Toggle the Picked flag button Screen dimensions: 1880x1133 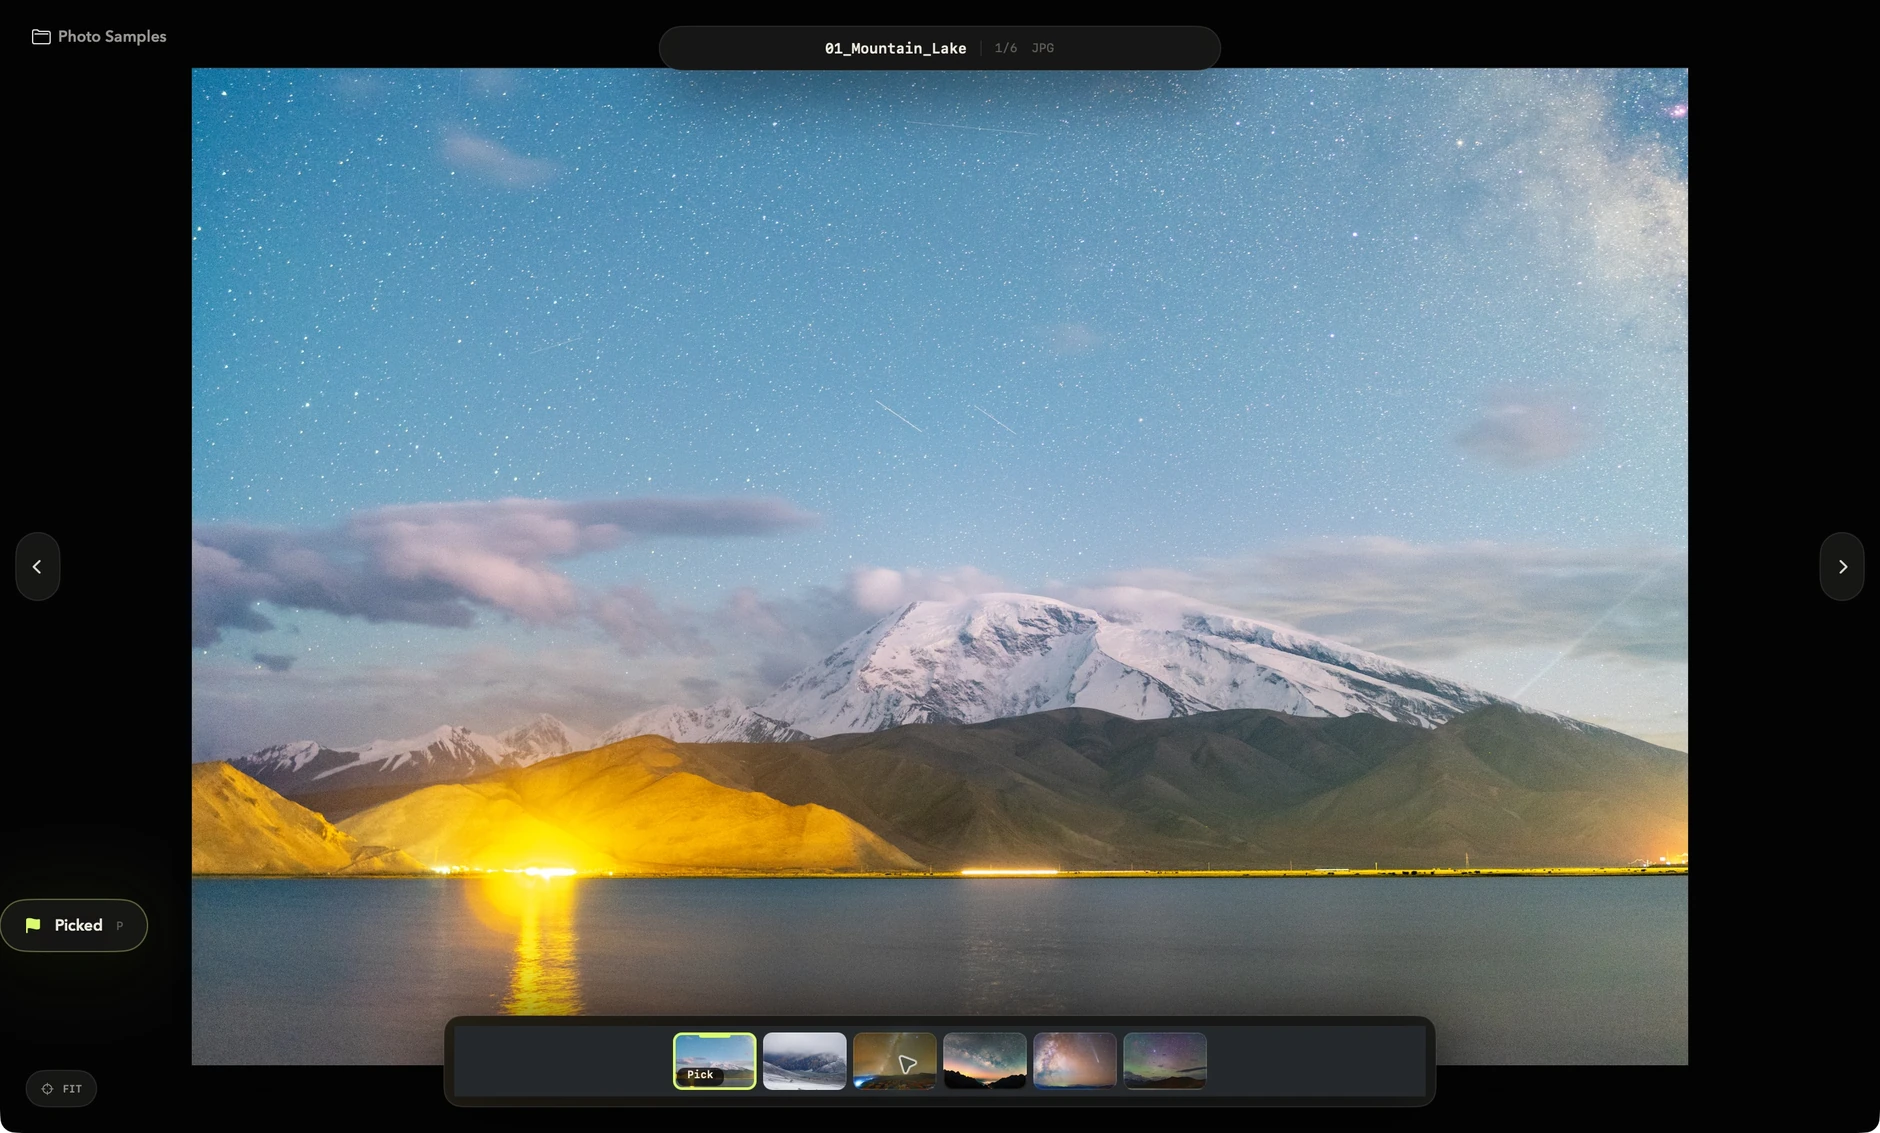pos(74,925)
